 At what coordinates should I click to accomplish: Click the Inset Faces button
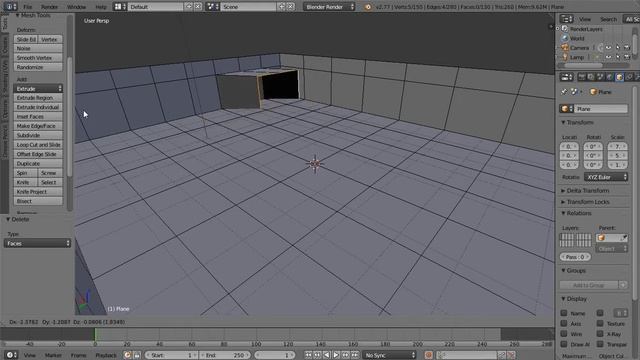click(x=38, y=117)
